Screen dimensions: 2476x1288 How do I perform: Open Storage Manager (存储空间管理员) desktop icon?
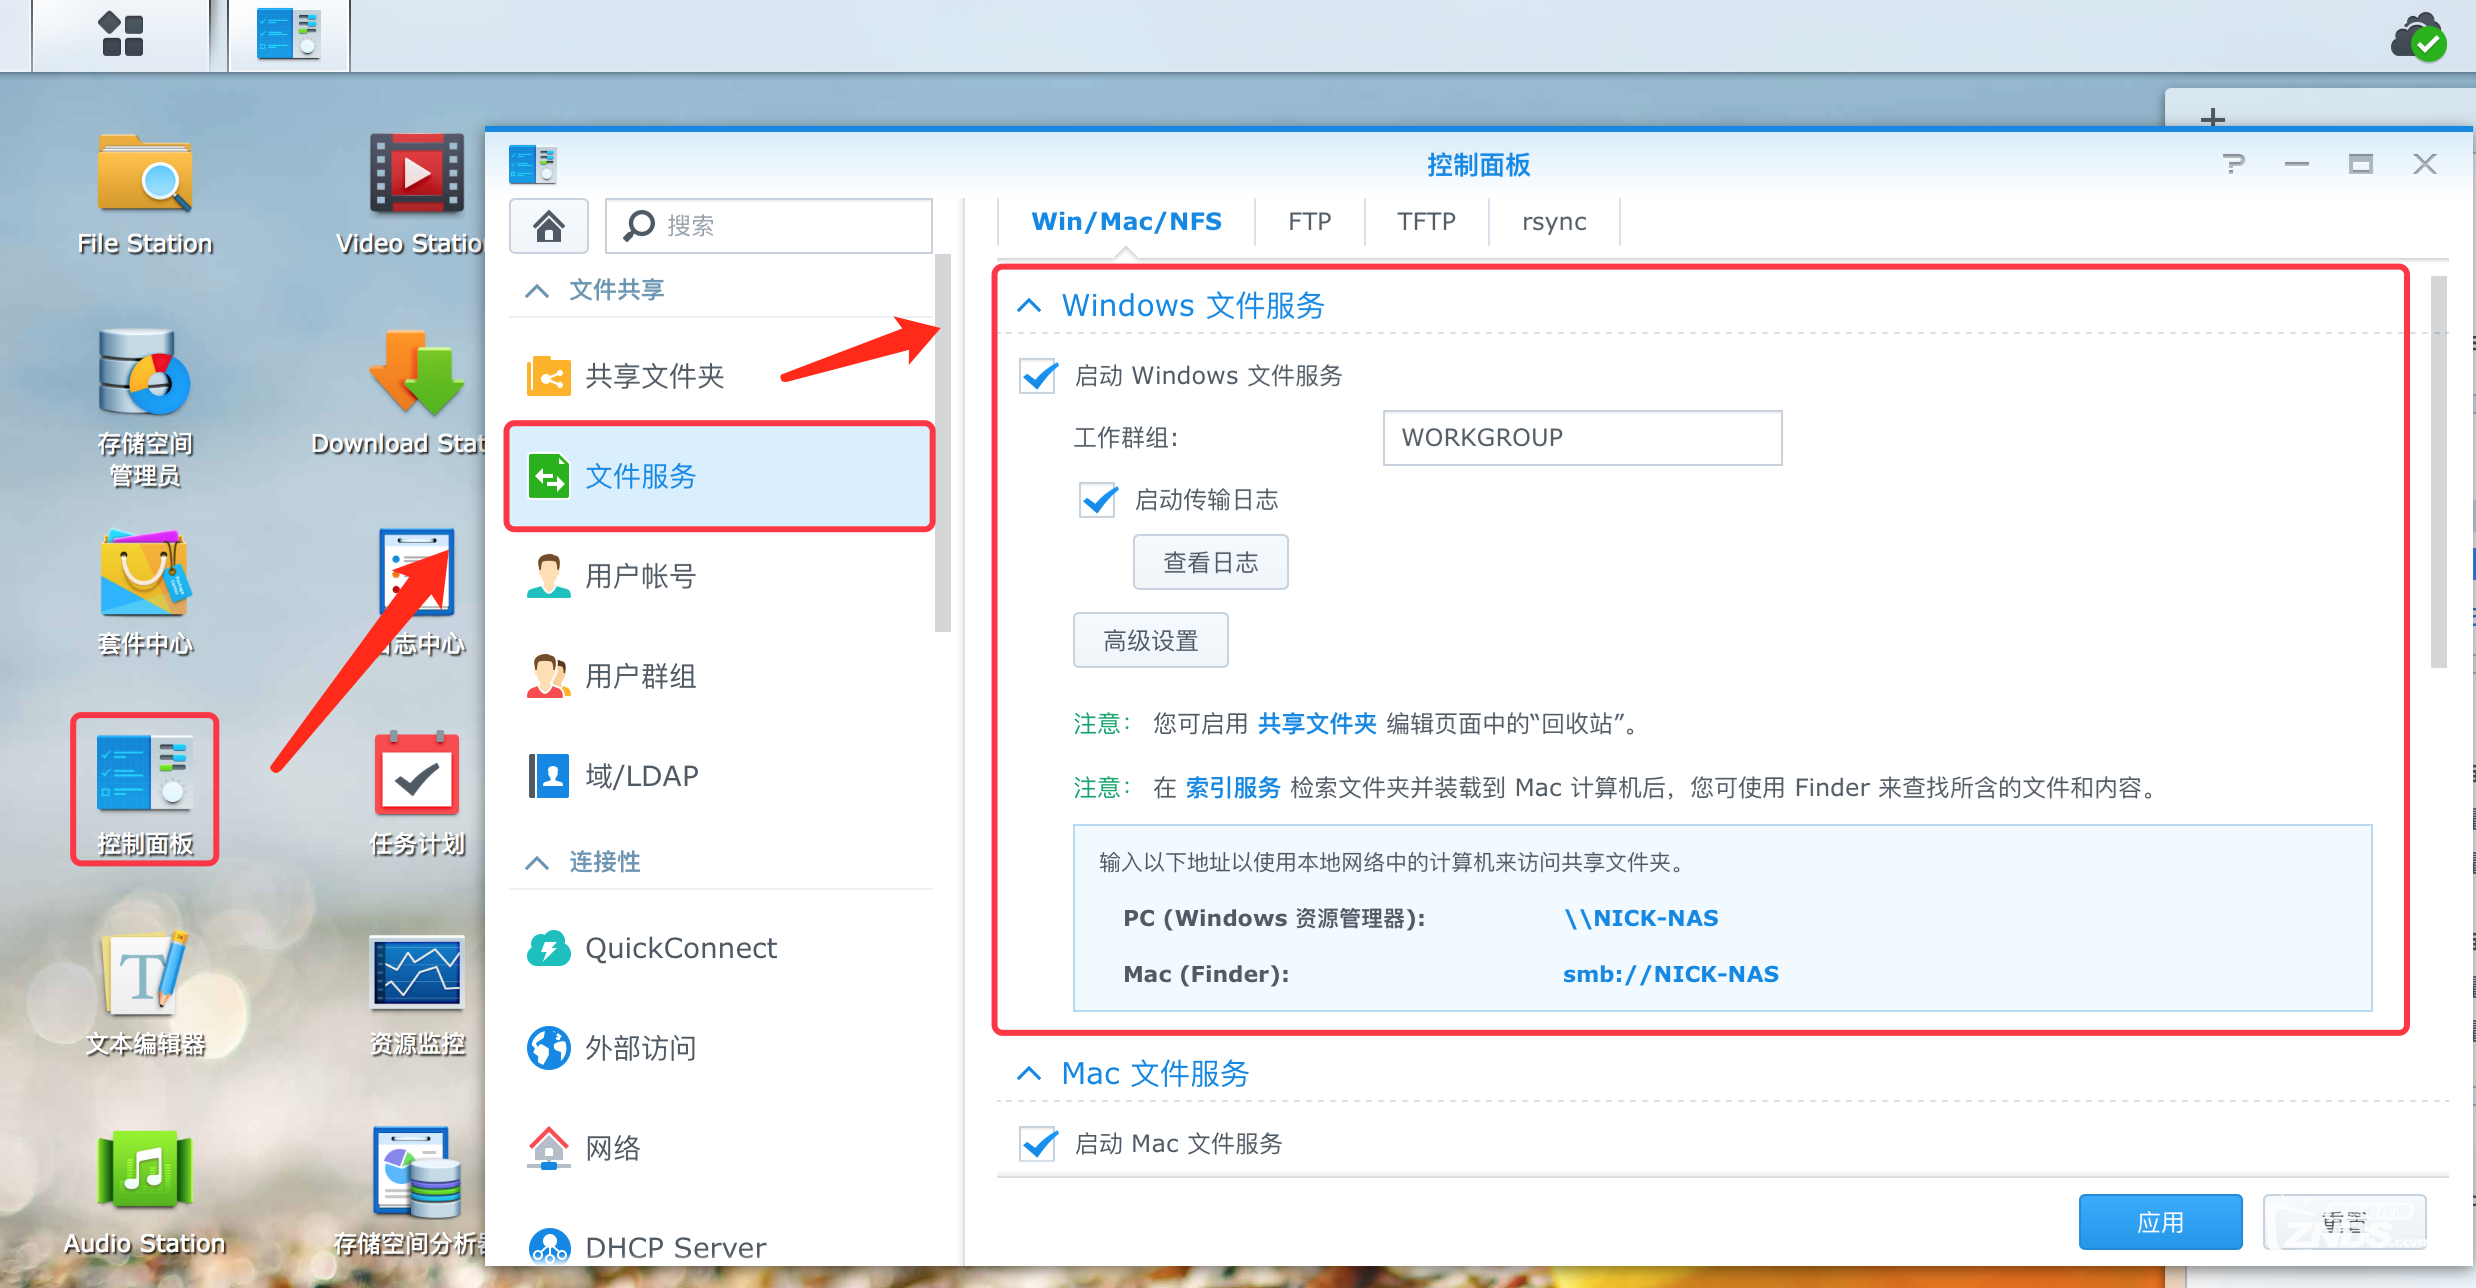click(x=145, y=408)
